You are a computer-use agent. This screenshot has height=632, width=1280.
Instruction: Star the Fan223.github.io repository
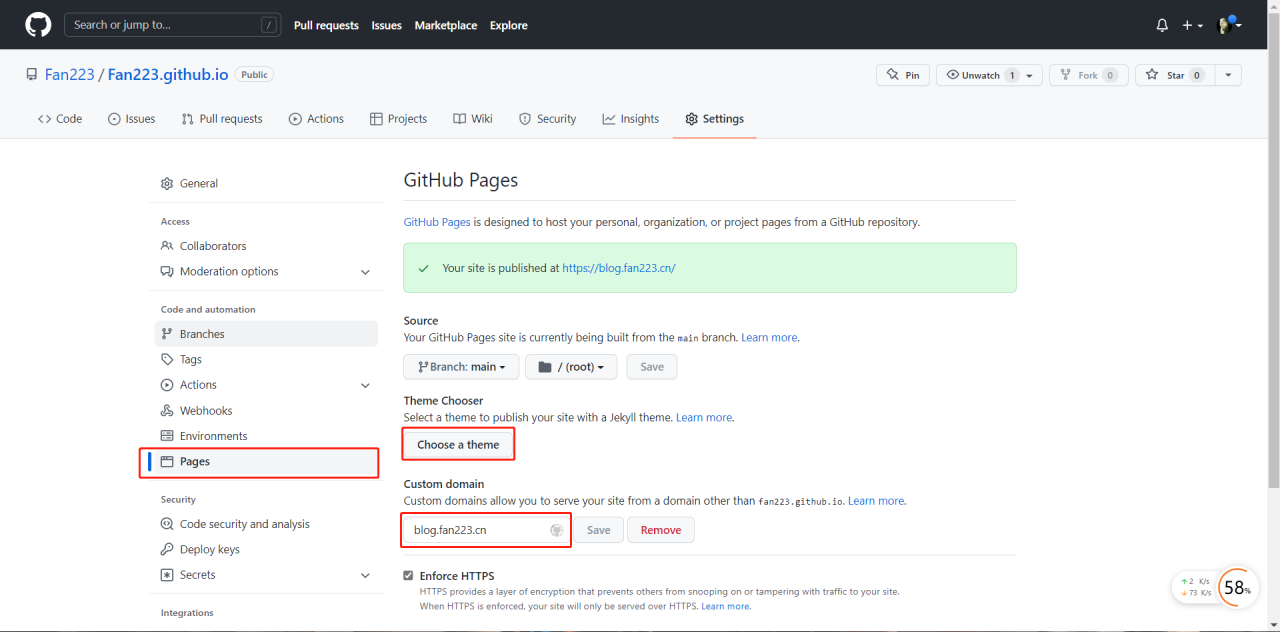point(1166,75)
